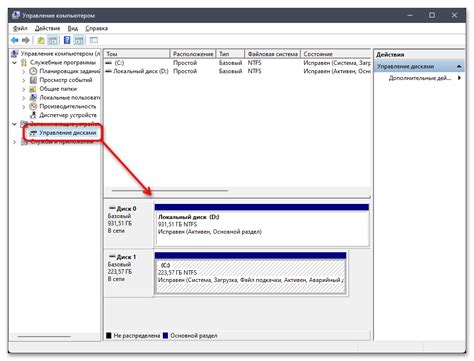The width and height of the screenshot is (474, 361).
Task: Expand the Локальные пользователи node
Action: tap(24, 98)
